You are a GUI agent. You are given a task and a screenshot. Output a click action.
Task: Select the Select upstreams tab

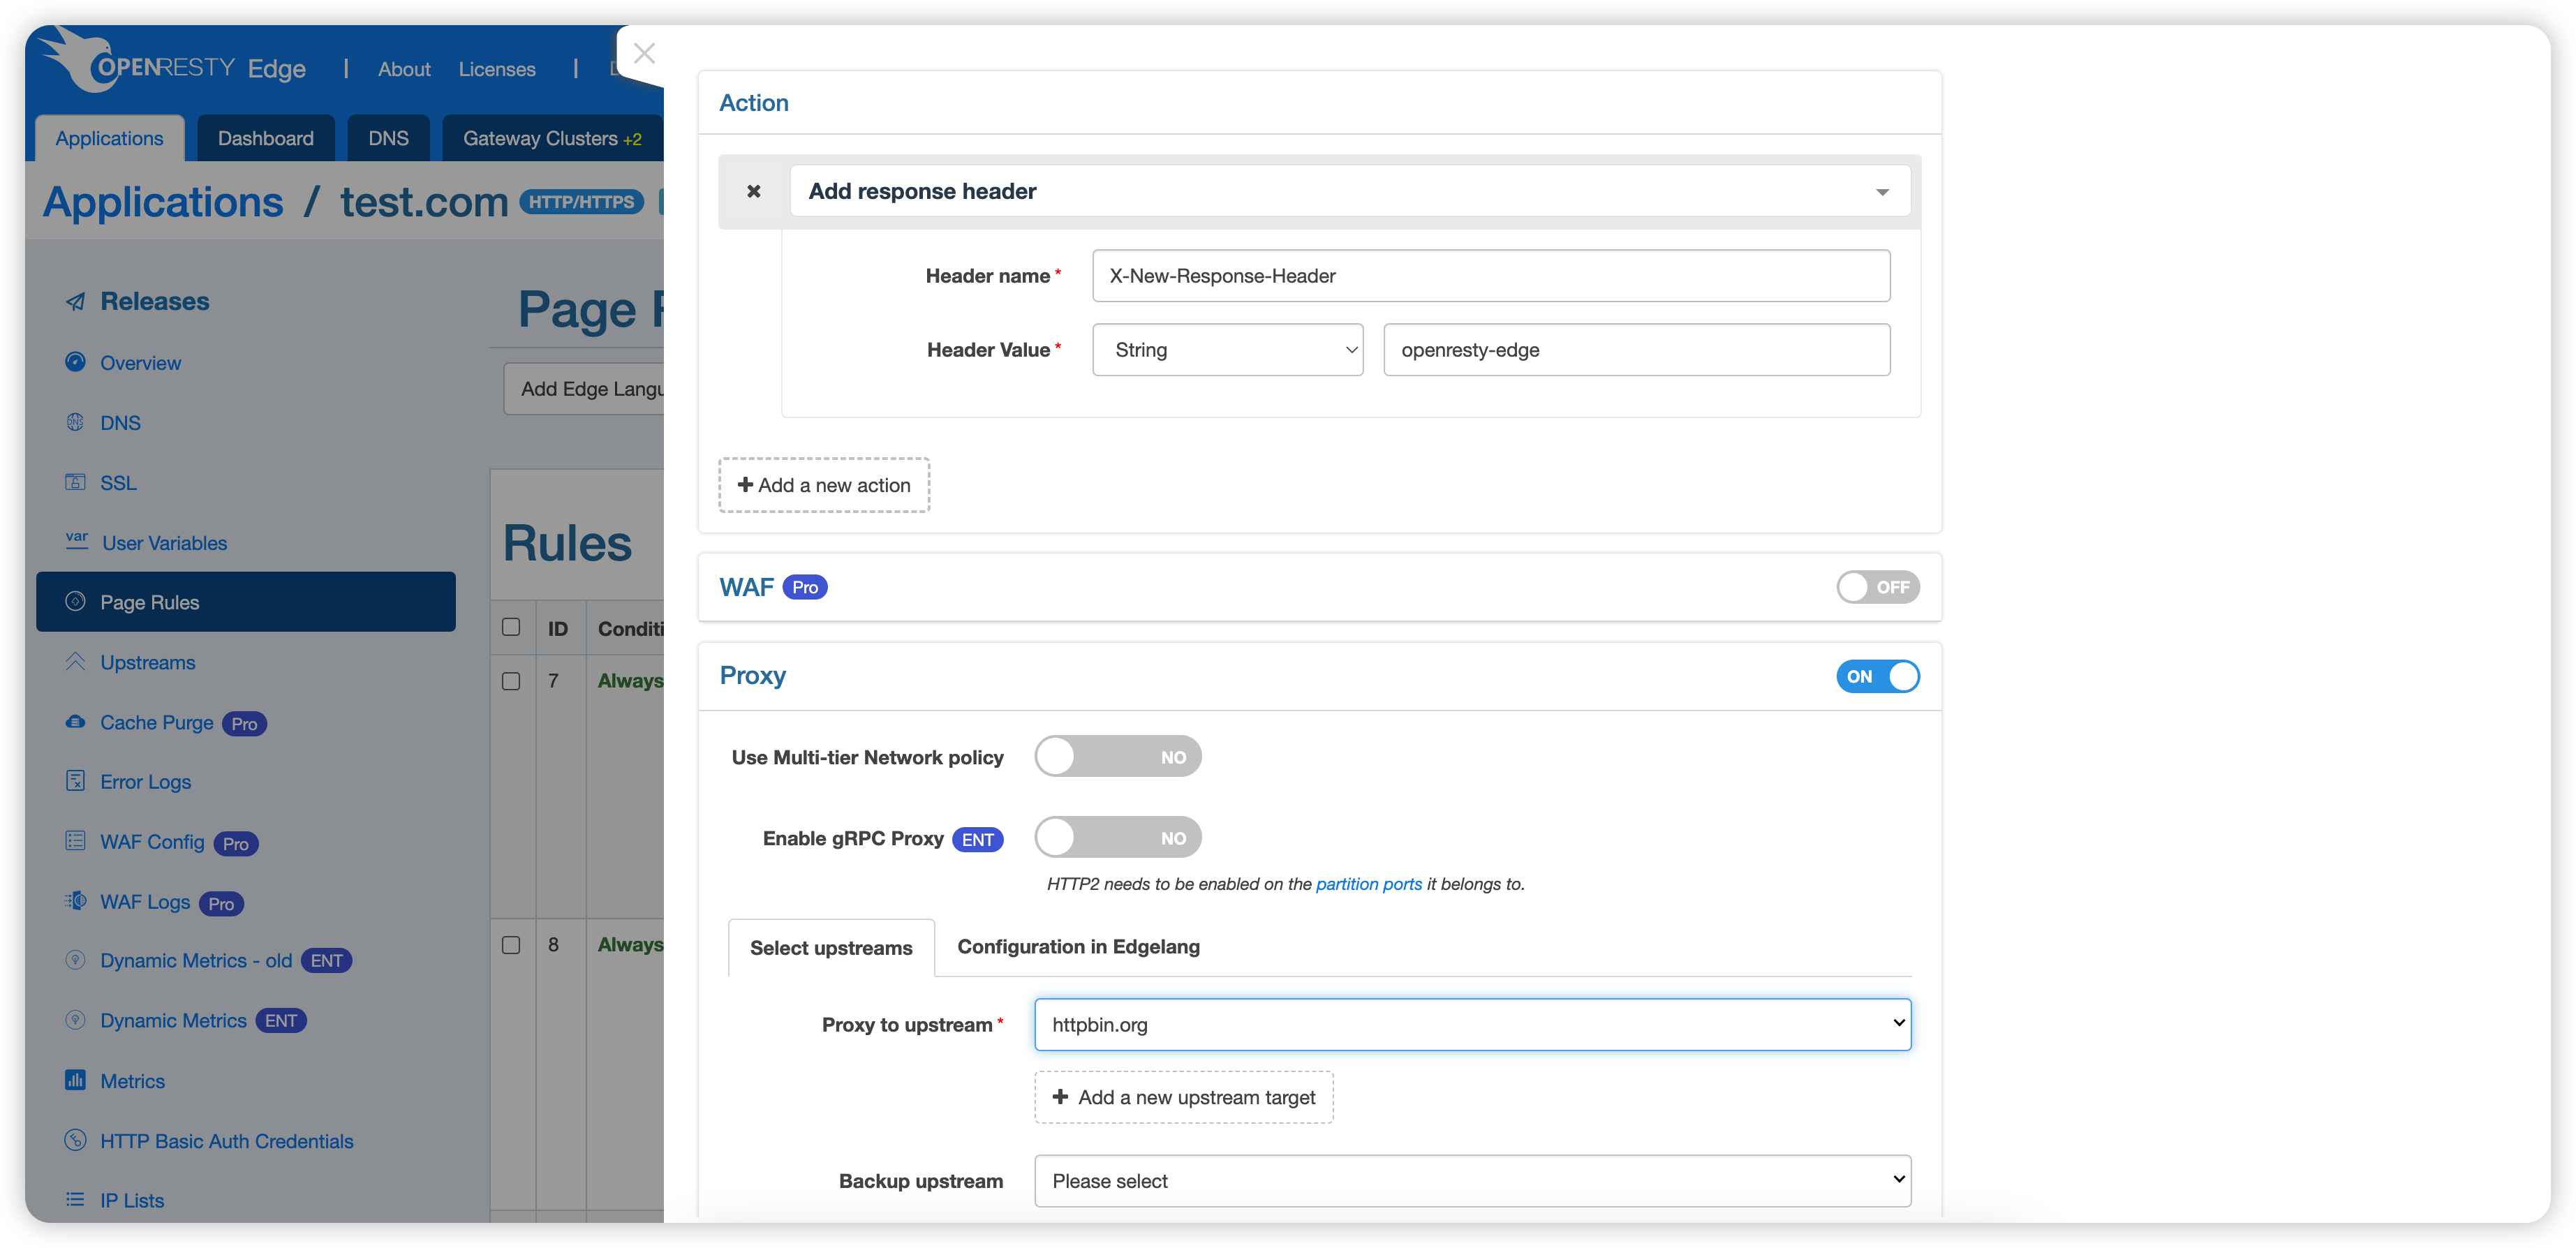click(831, 947)
